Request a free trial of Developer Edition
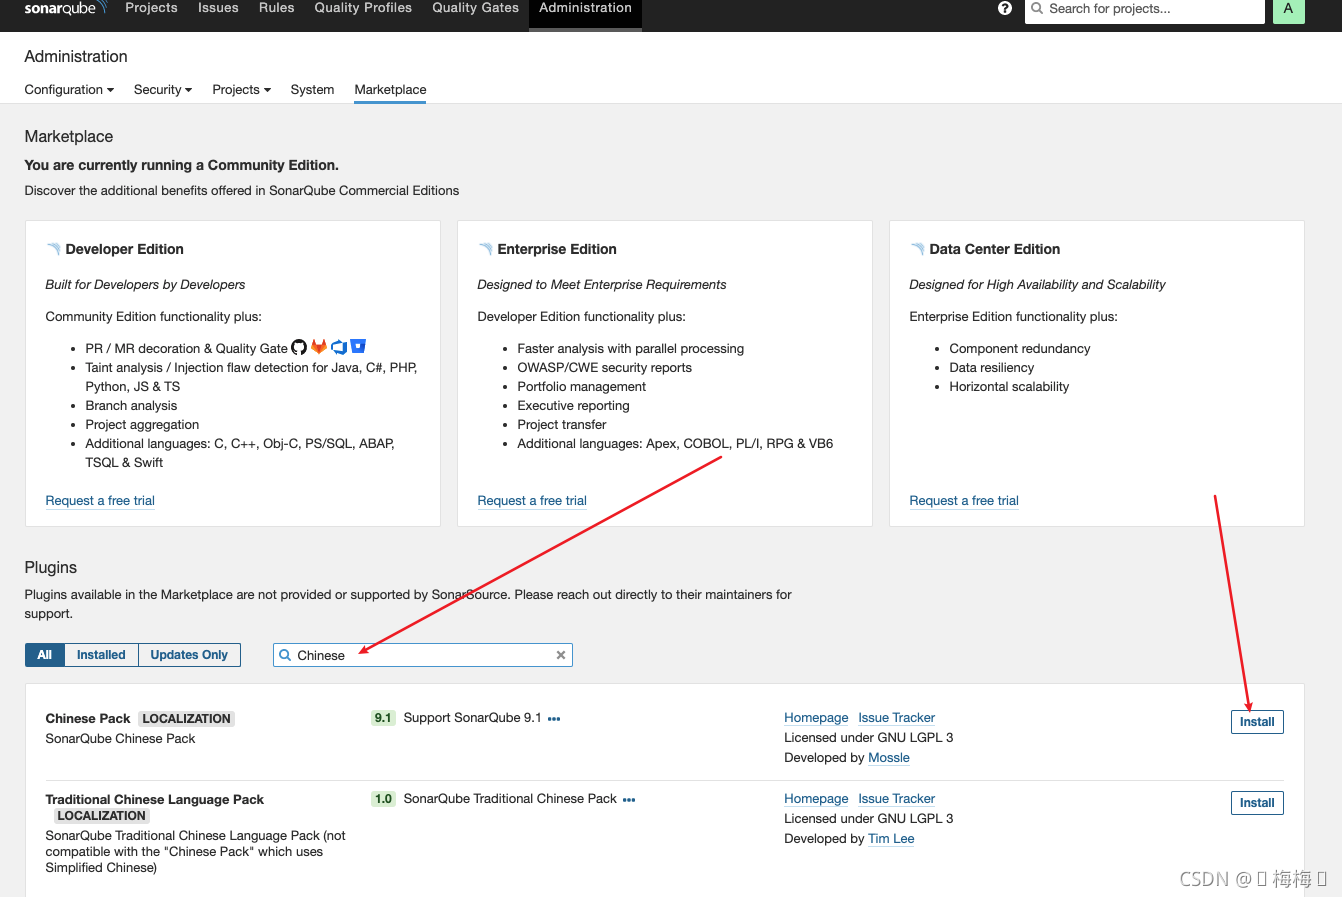 (x=100, y=501)
